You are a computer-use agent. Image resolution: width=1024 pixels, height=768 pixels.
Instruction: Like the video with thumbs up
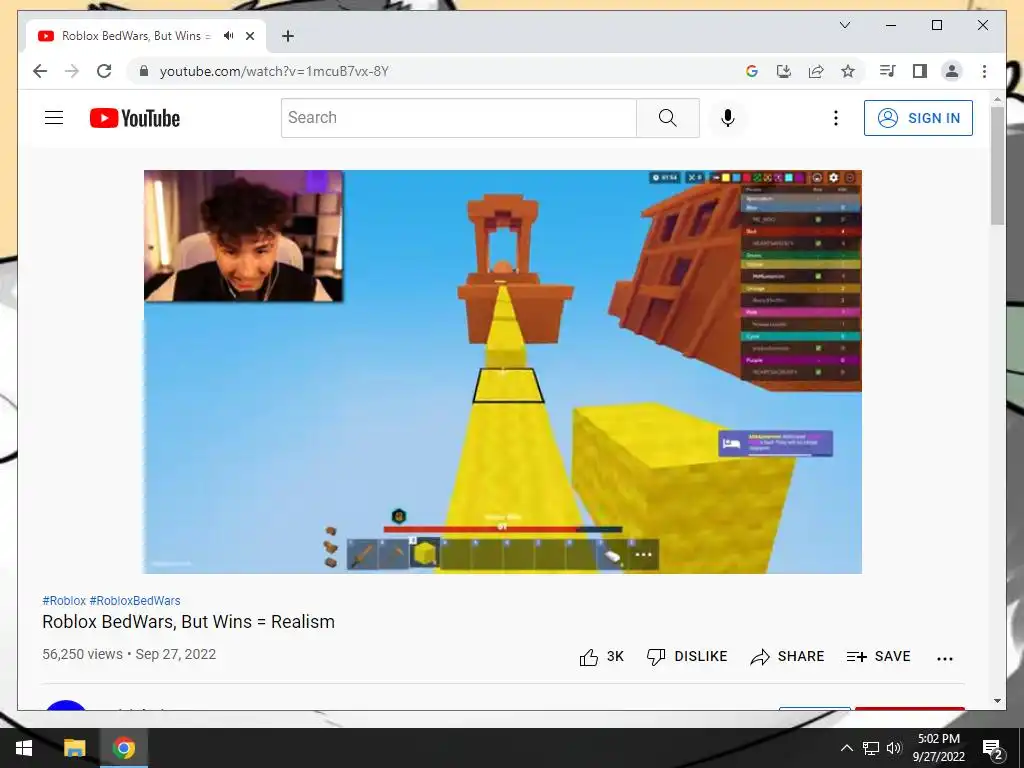pos(601,656)
